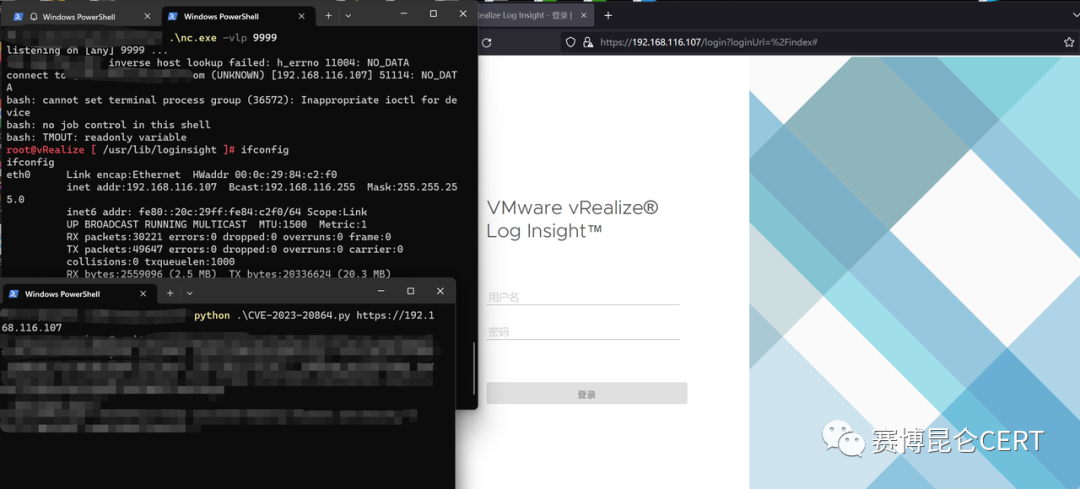This screenshot has height=489, width=1080.
Task: Maximize the upper PowerShell window
Action: point(433,14)
